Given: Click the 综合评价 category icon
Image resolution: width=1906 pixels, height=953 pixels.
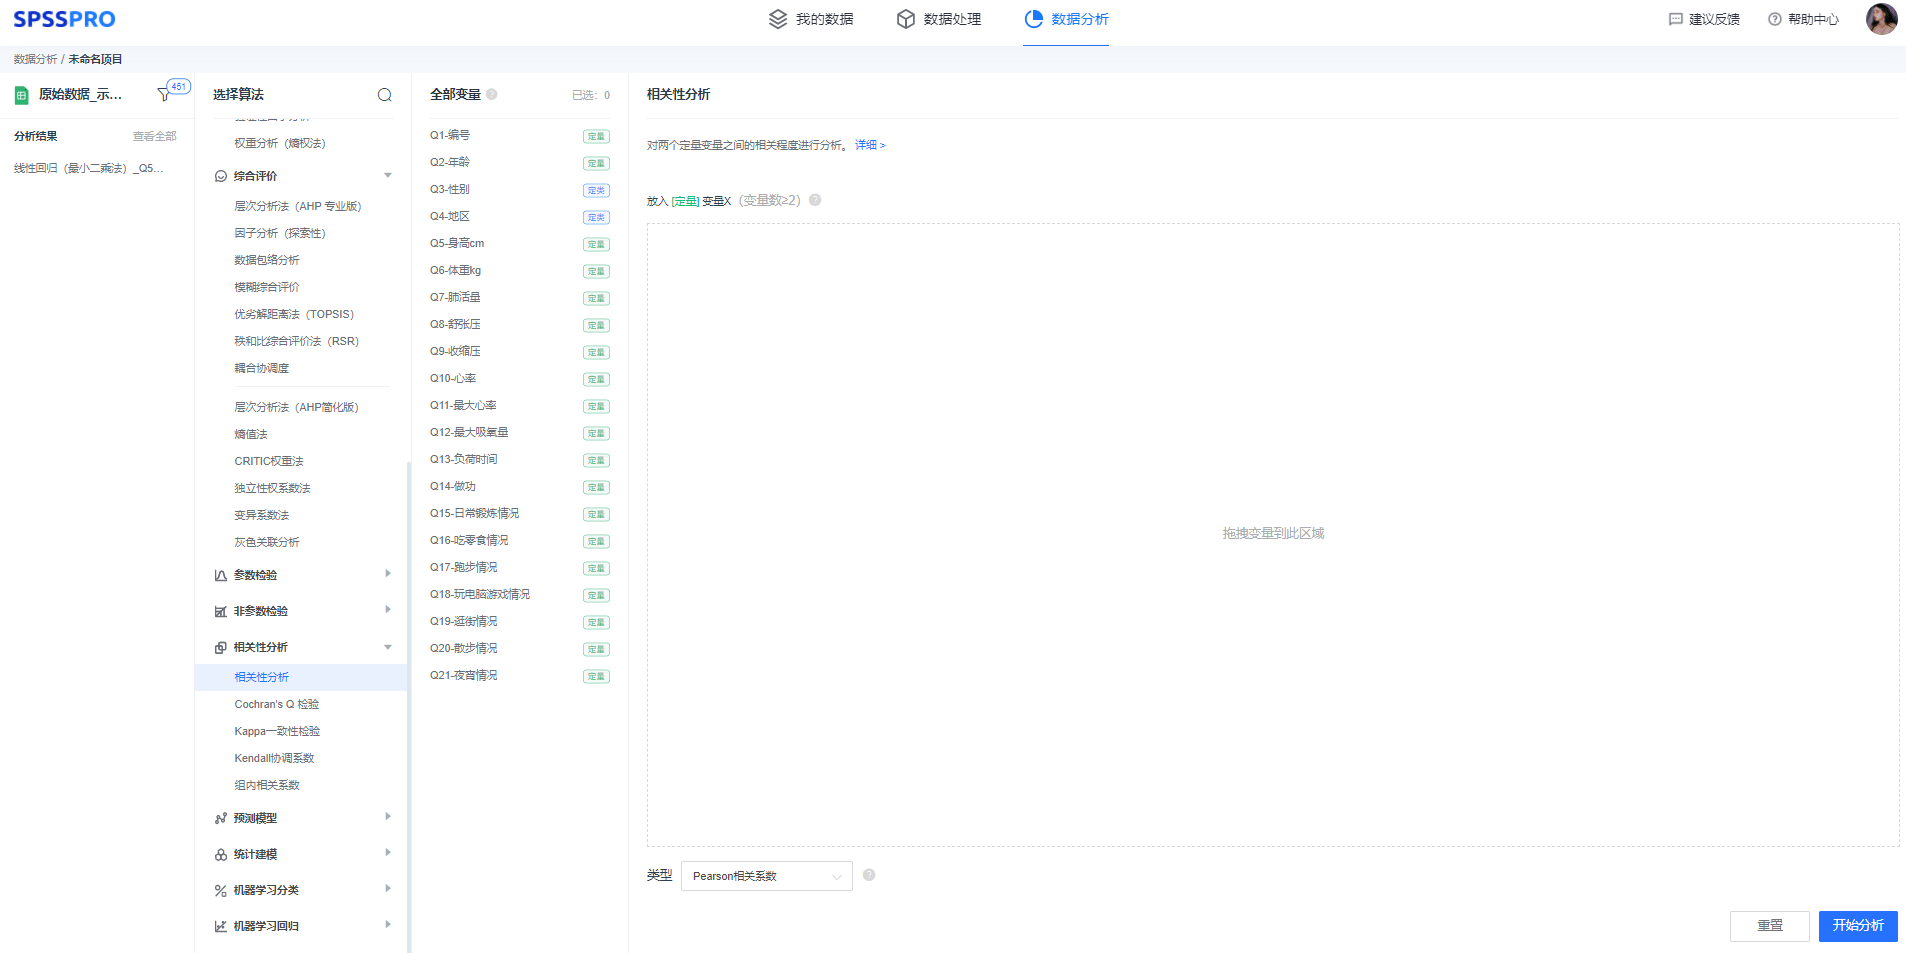Looking at the screenshot, I should [x=221, y=176].
